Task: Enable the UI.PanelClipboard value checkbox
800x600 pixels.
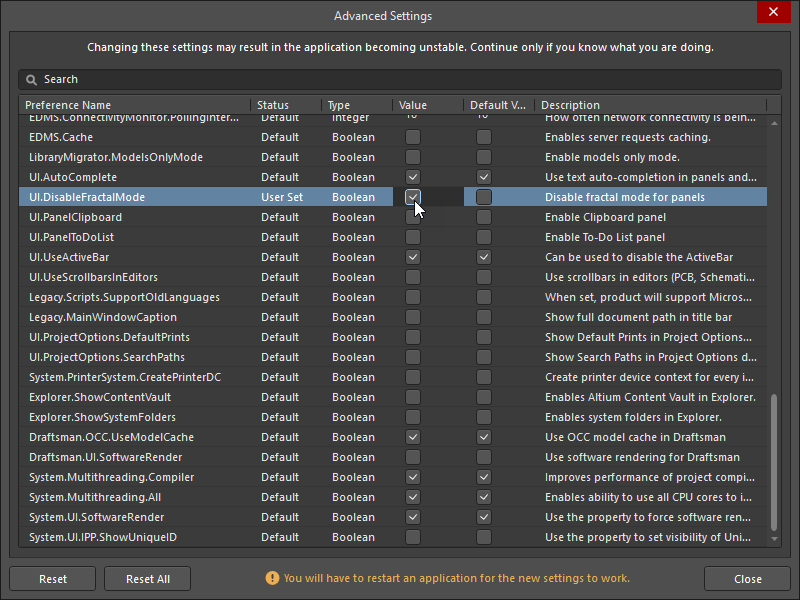Action: pos(412,217)
